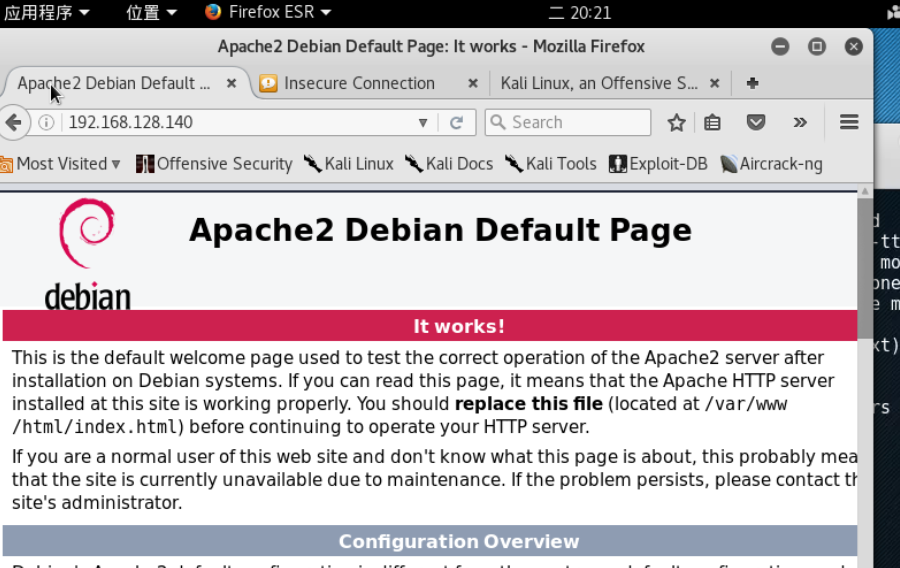
Task: Open the Kali Linux bookmark
Action: [348, 164]
